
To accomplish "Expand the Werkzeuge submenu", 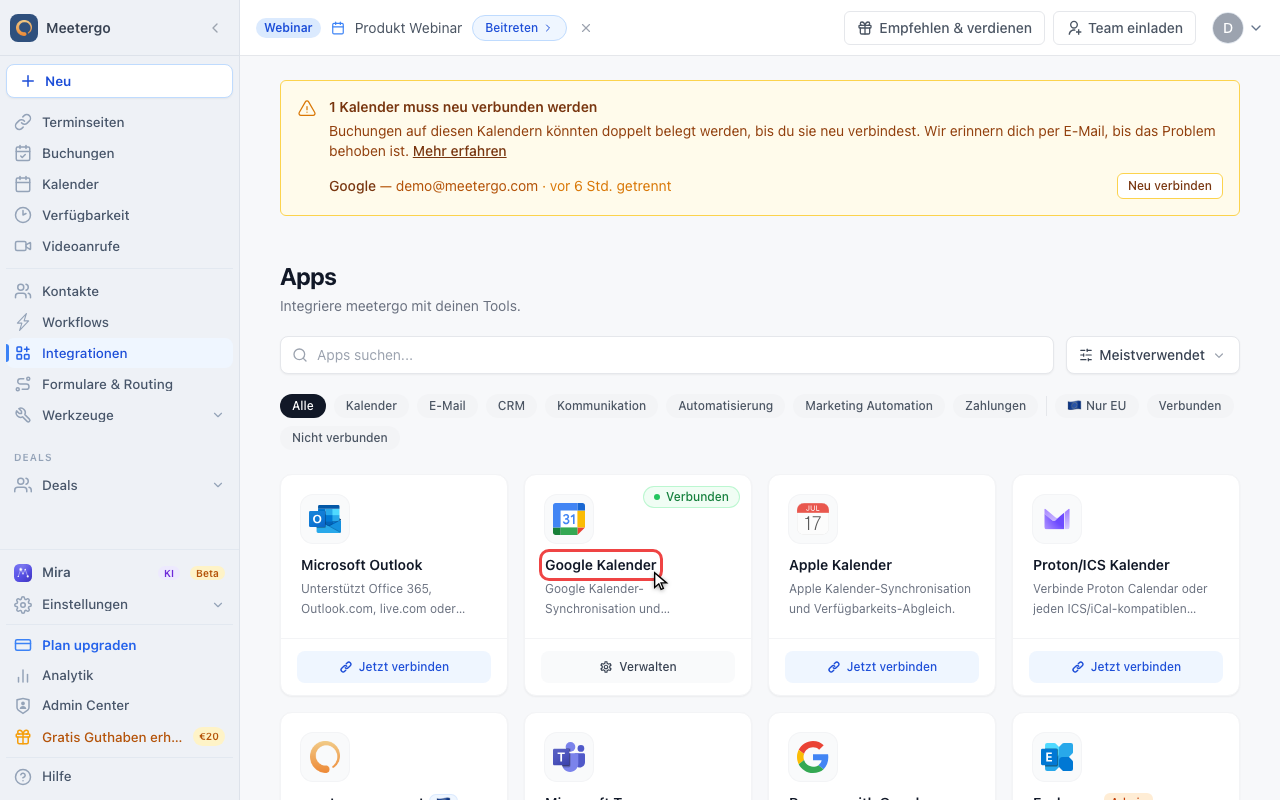I will click(218, 415).
